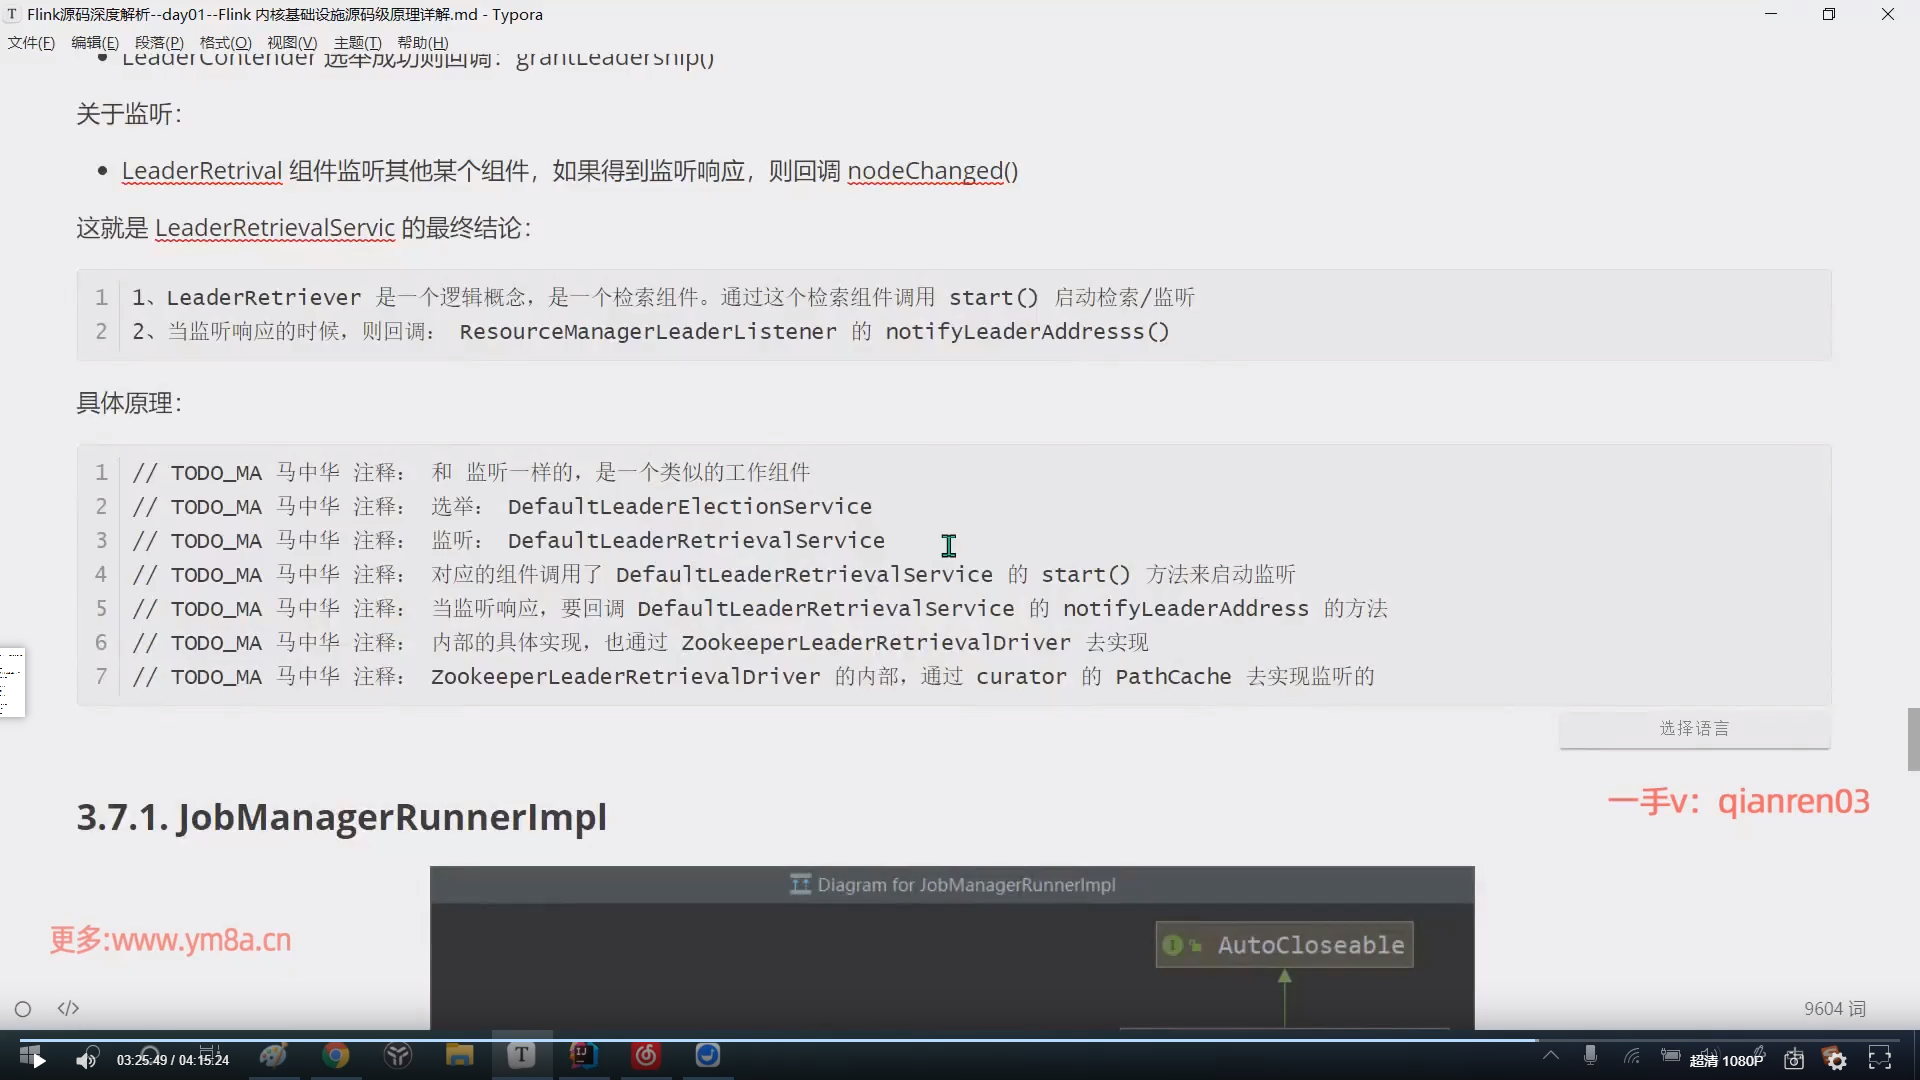Viewport: 1920px width, 1080px height.
Task: Open File Explorer folder taskbar icon
Action: coord(459,1055)
